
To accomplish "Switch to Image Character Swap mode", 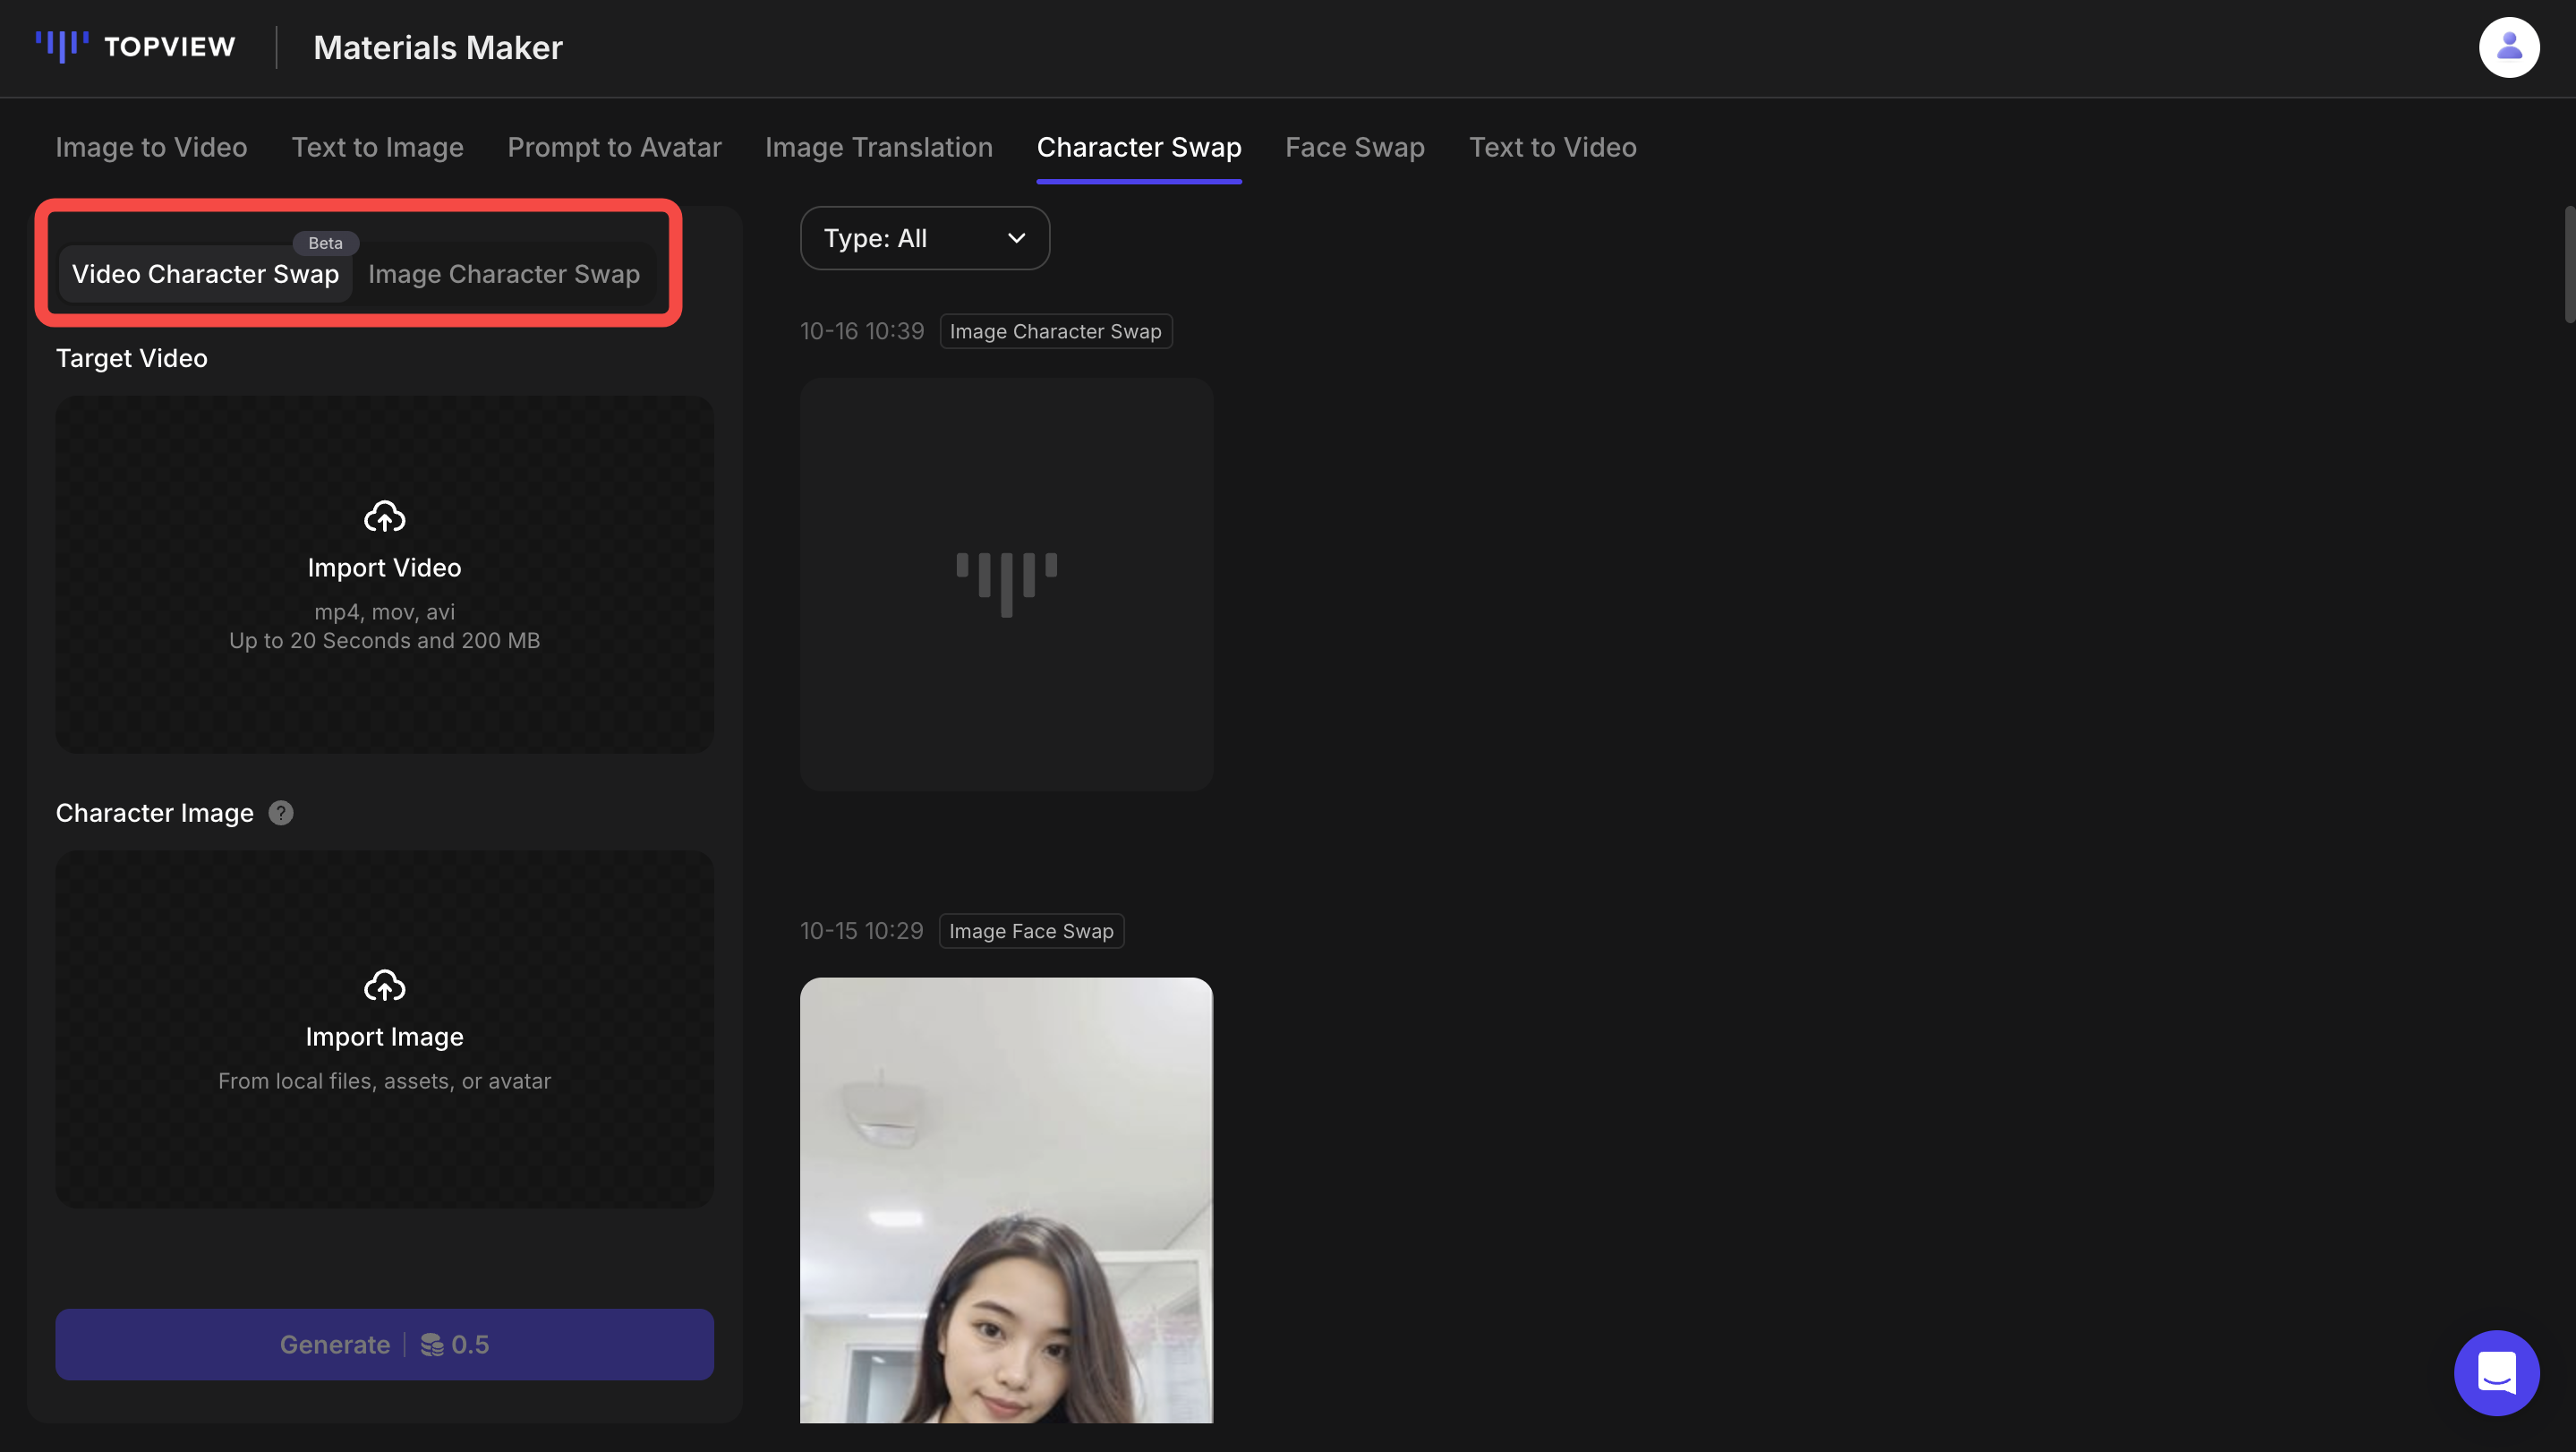I will pyautogui.click(x=504, y=274).
